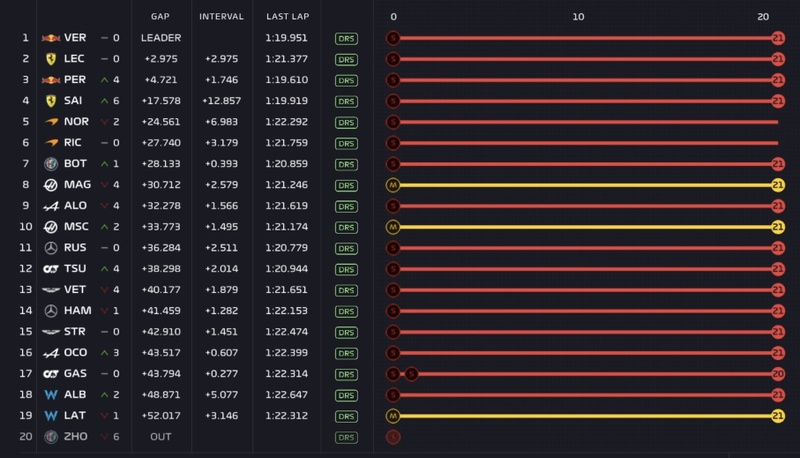
Task: Select the starting soft tyre icon for HAM
Action: pyautogui.click(x=393, y=311)
